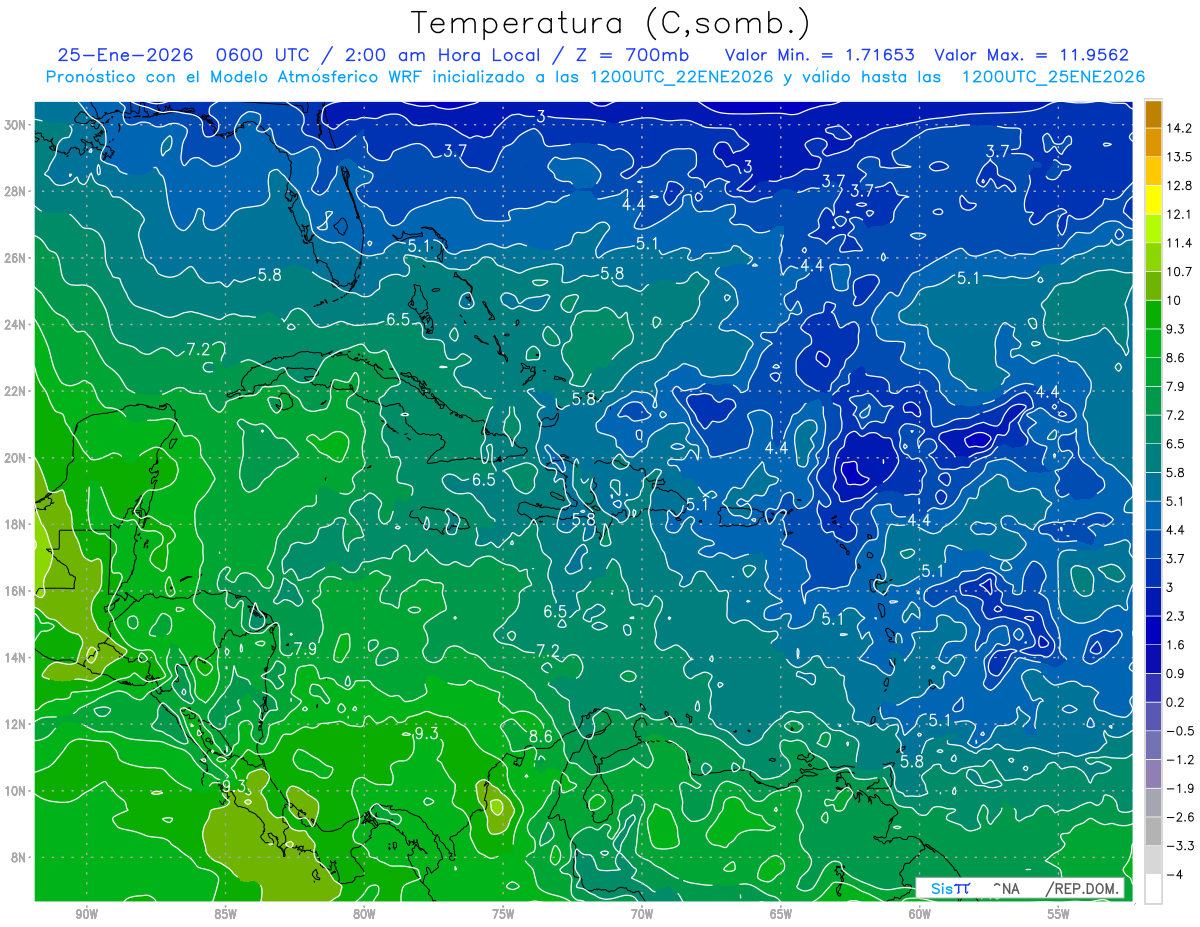The width and height of the screenshot is (1200, 927).
Task: Click the 10N latitude axis label
Action: (14, 791)
